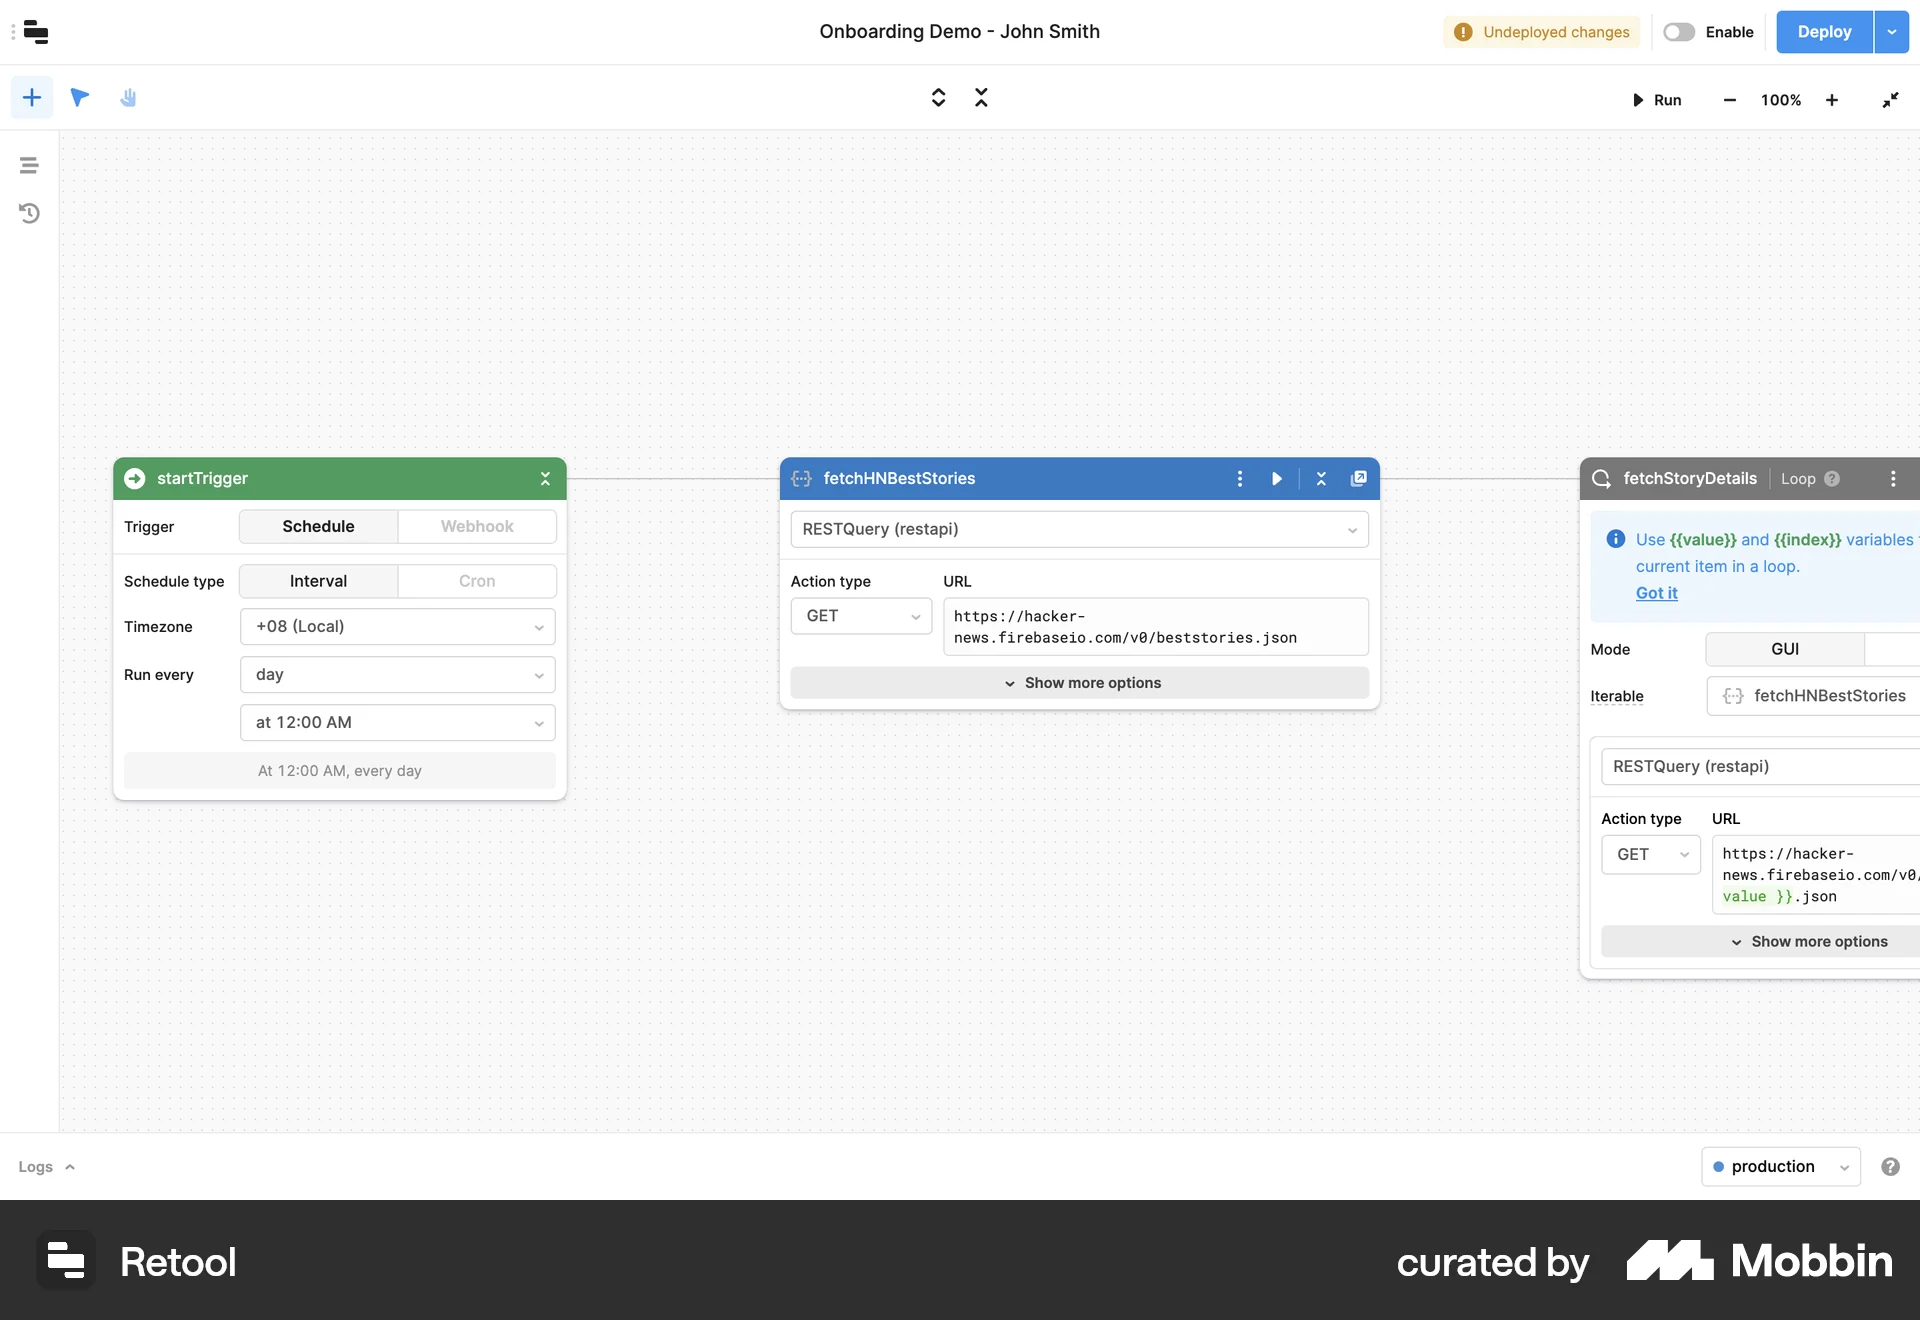The height and width of the screenshot is (1320, 1920).
Task: Switch trigger to Webhook
Action: pos(477,526)
